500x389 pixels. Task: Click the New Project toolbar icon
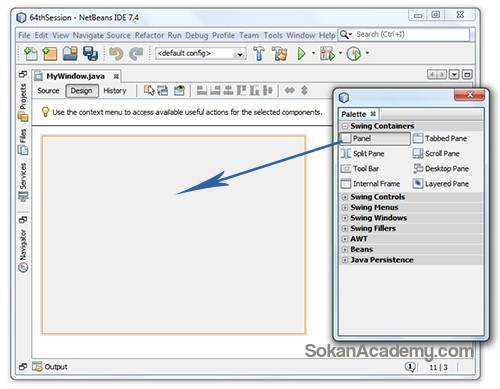[x=50, y=54]
